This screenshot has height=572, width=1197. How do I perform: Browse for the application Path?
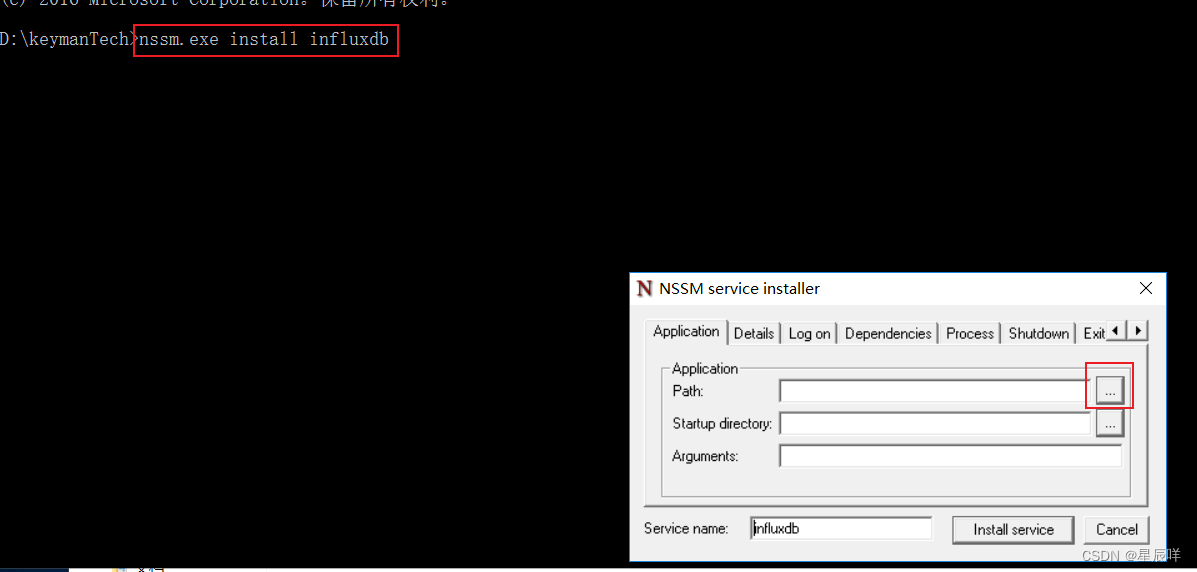pyautogui.click(x=1110, y=391)
